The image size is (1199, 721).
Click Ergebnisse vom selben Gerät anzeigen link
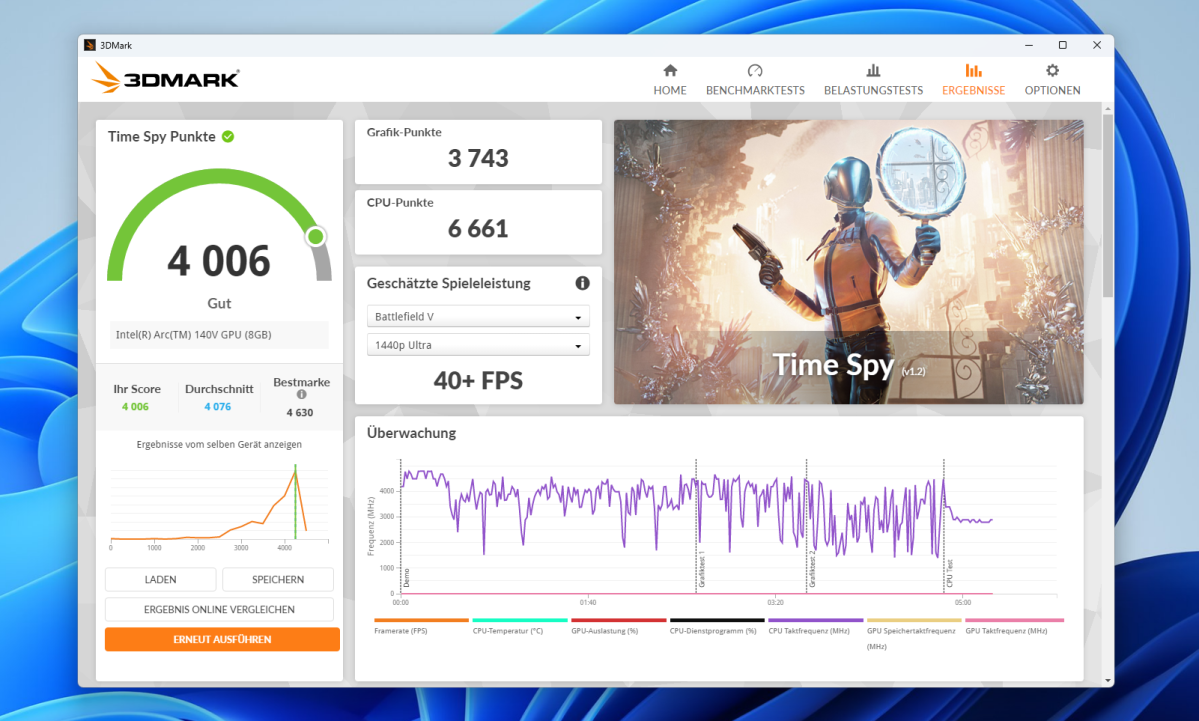[219, 444]
